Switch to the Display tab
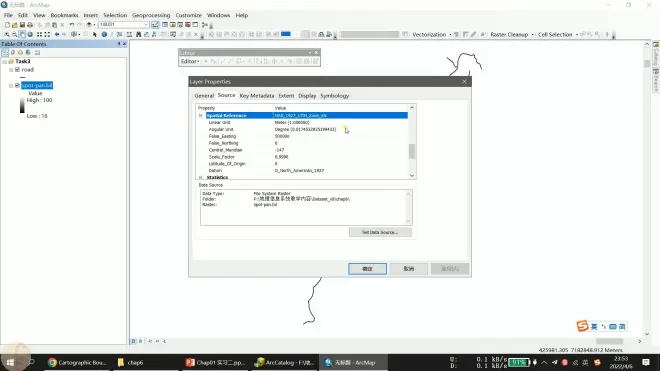This screenshot has height=371, width=660. pyautogui.click(x=307, y=96)
